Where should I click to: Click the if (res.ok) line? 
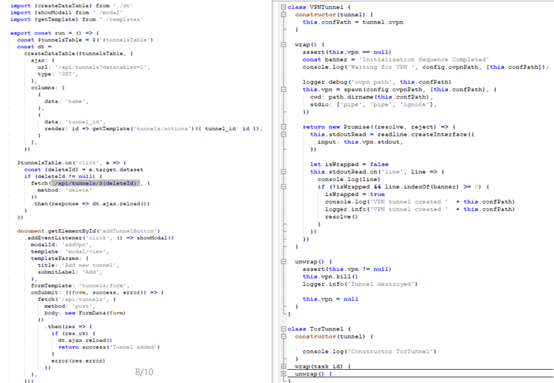(x=73, y=334)
